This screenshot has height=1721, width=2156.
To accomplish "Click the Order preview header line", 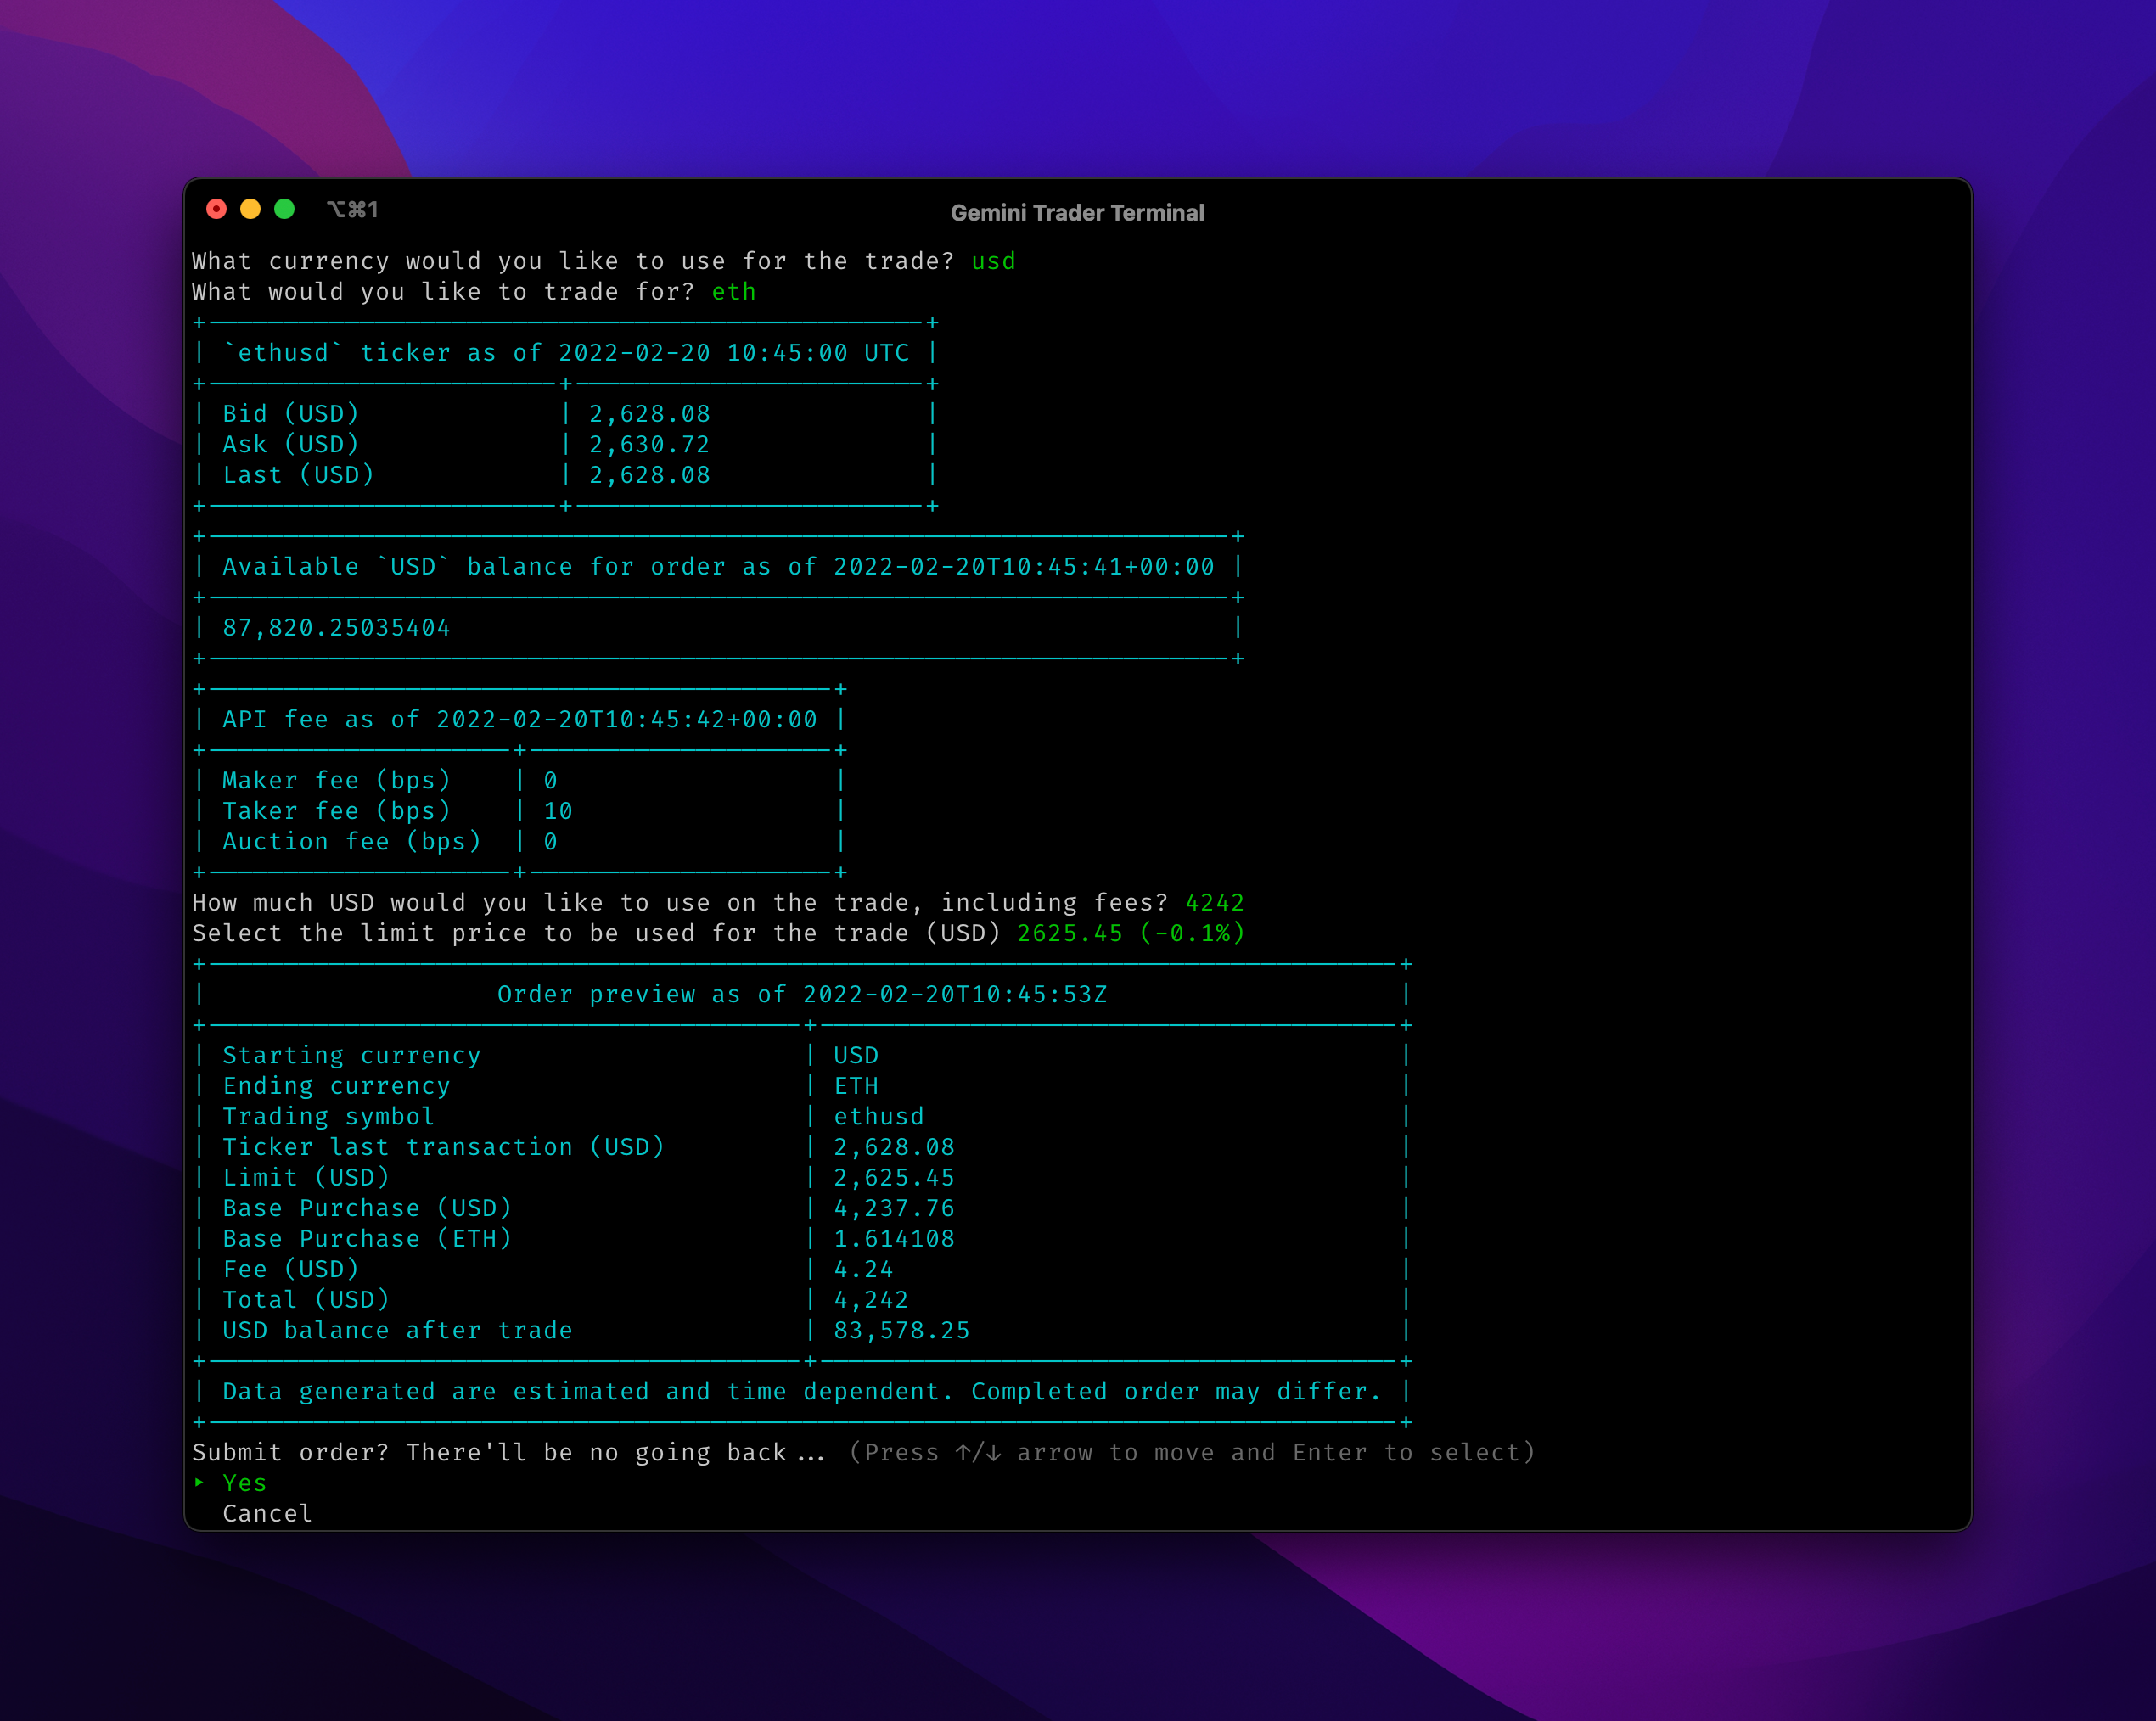I will pyautogui.click(x=802, y=995).
